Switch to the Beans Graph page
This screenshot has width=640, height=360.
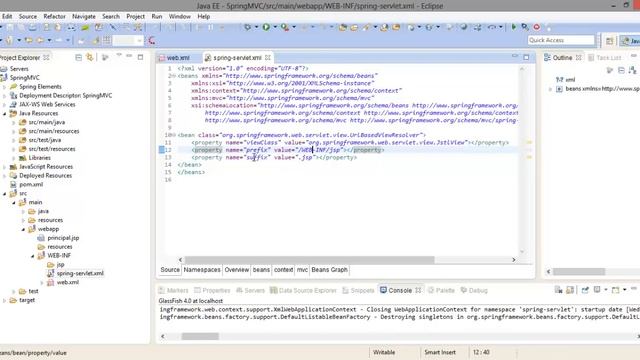click(329, 270)
